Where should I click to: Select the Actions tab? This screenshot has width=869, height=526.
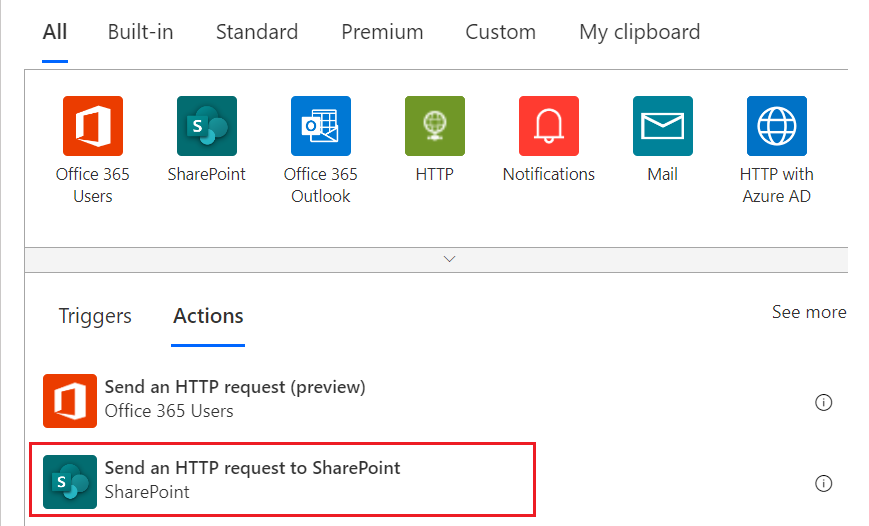tap(208, 316)
